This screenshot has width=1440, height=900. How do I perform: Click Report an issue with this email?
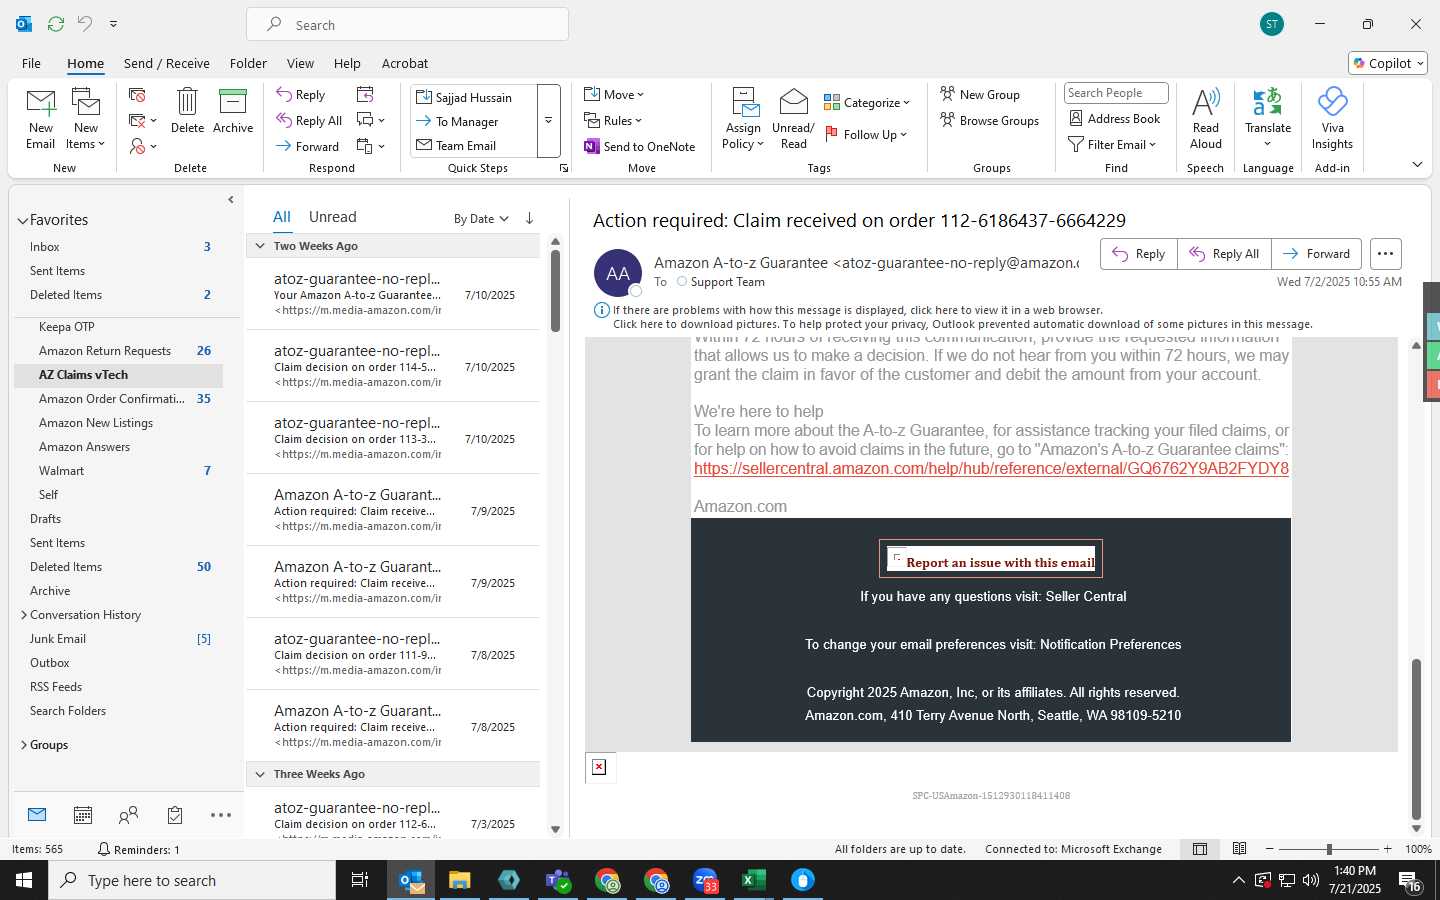(991, 561)
